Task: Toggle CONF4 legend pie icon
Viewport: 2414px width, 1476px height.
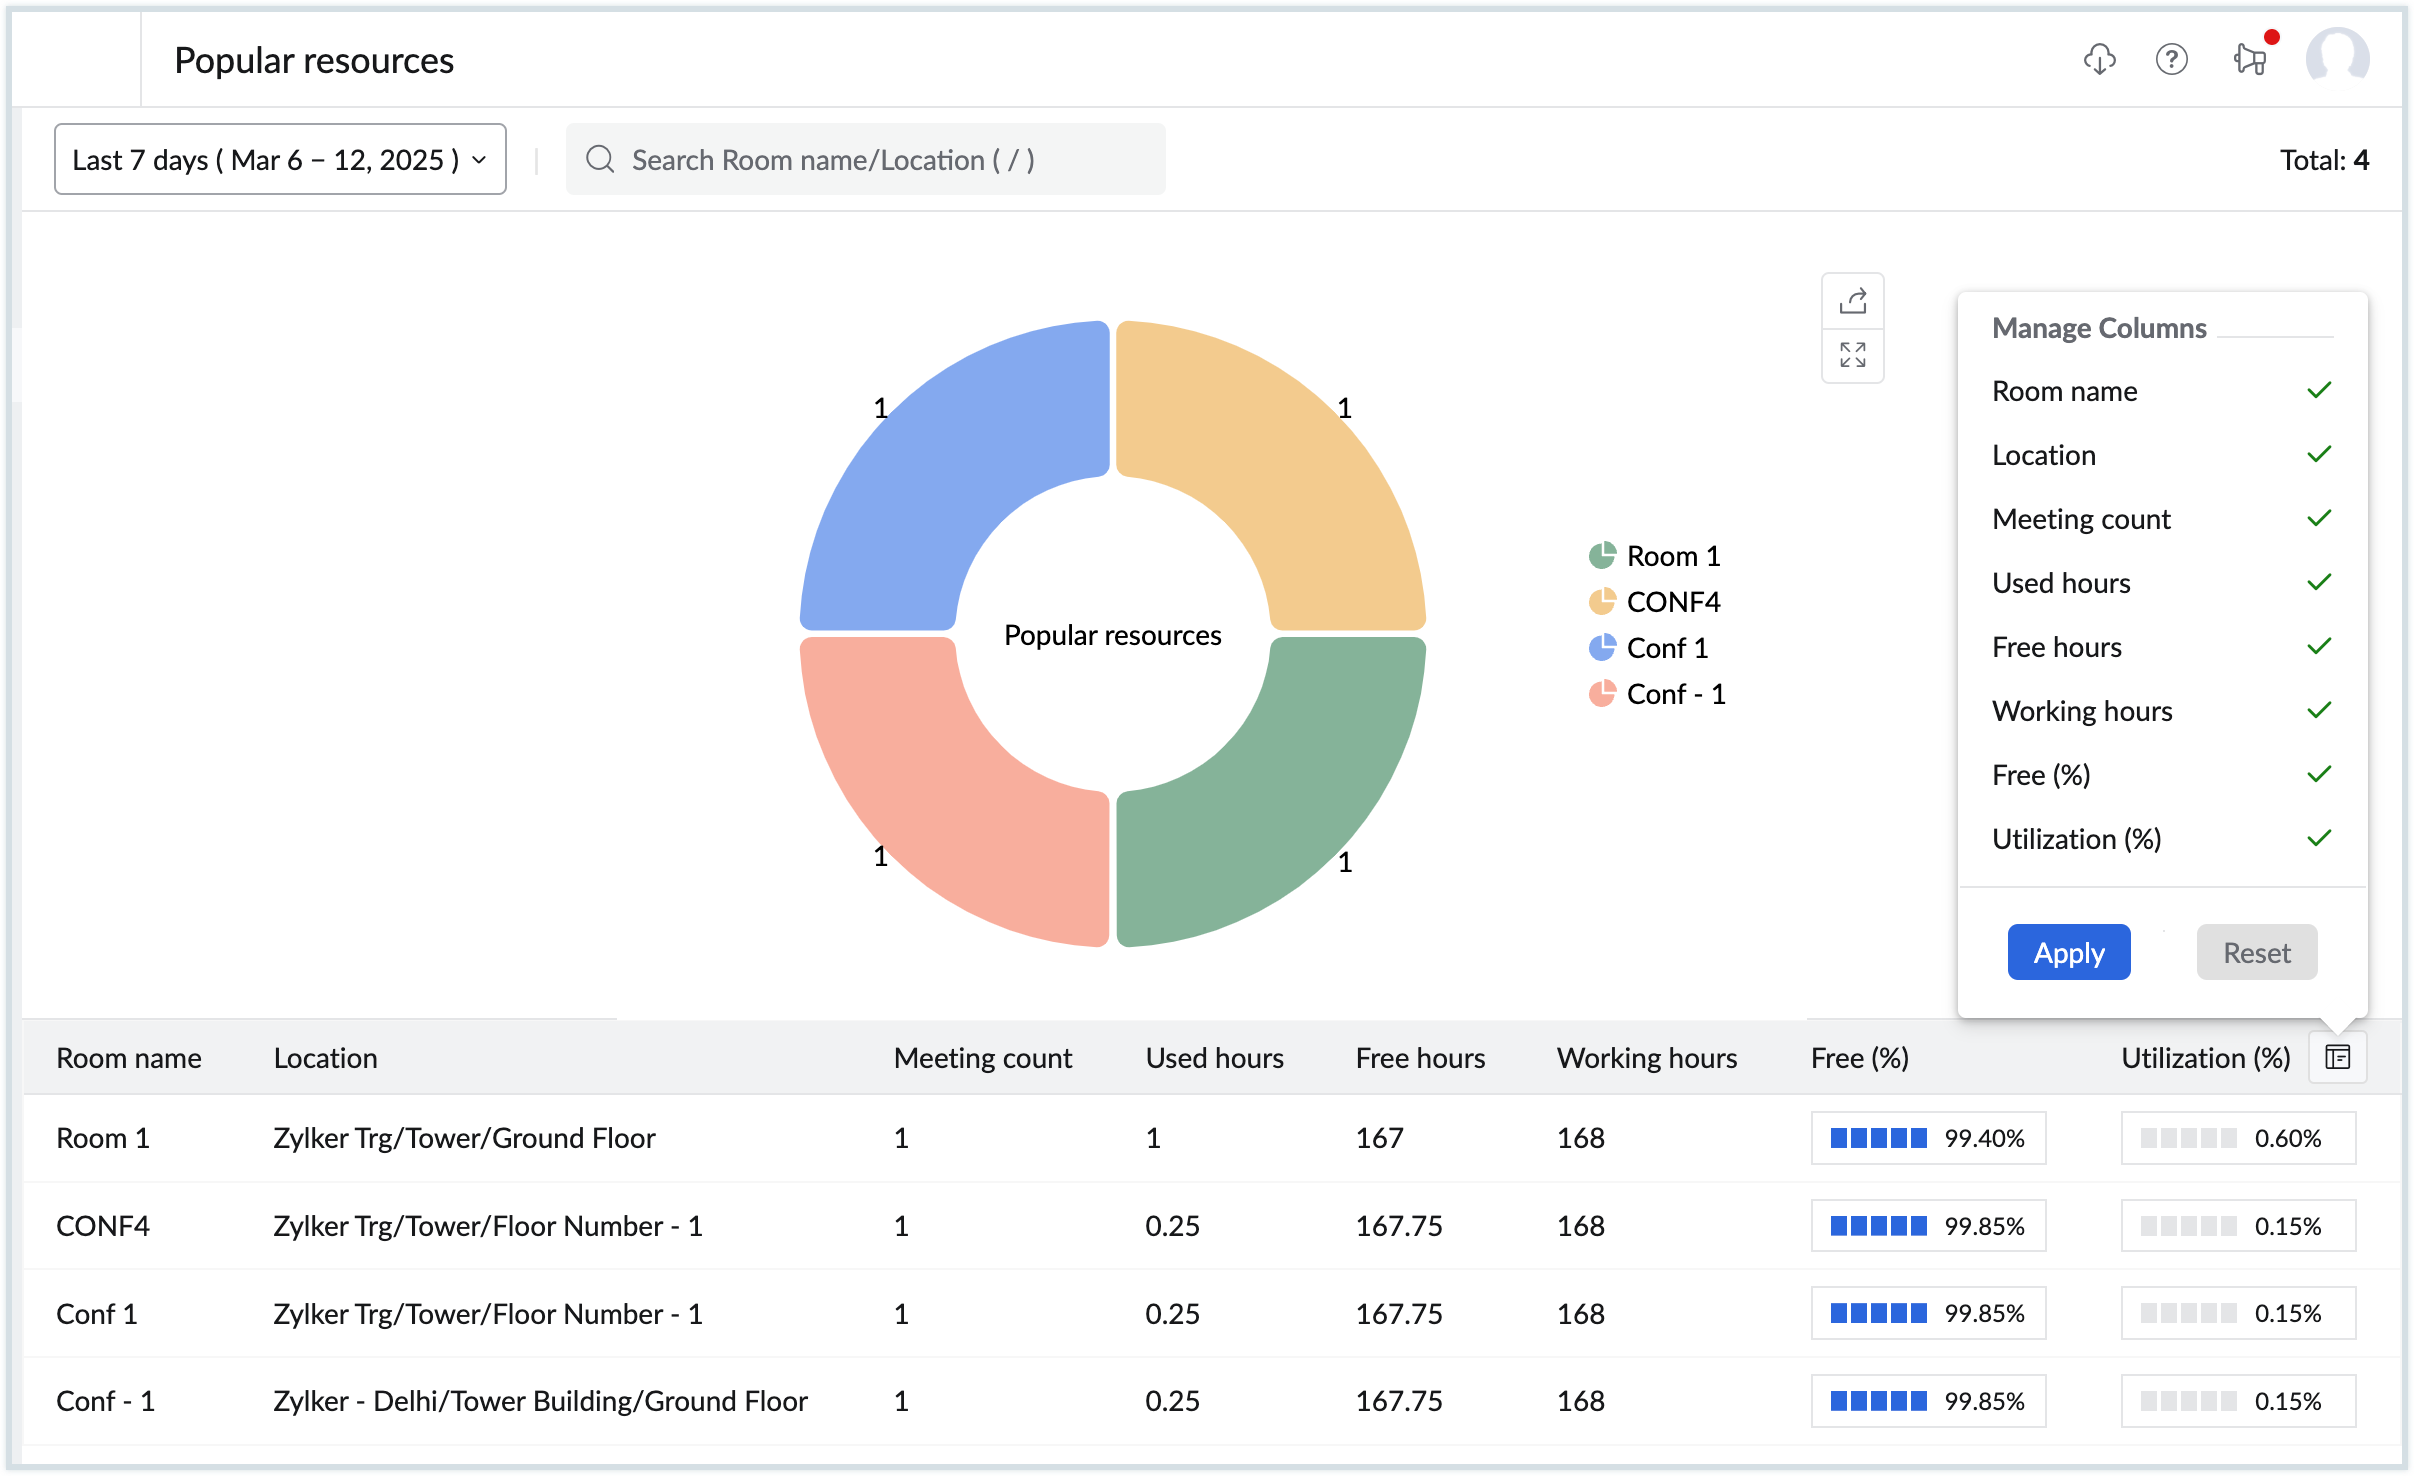Action: point(1602,602)
